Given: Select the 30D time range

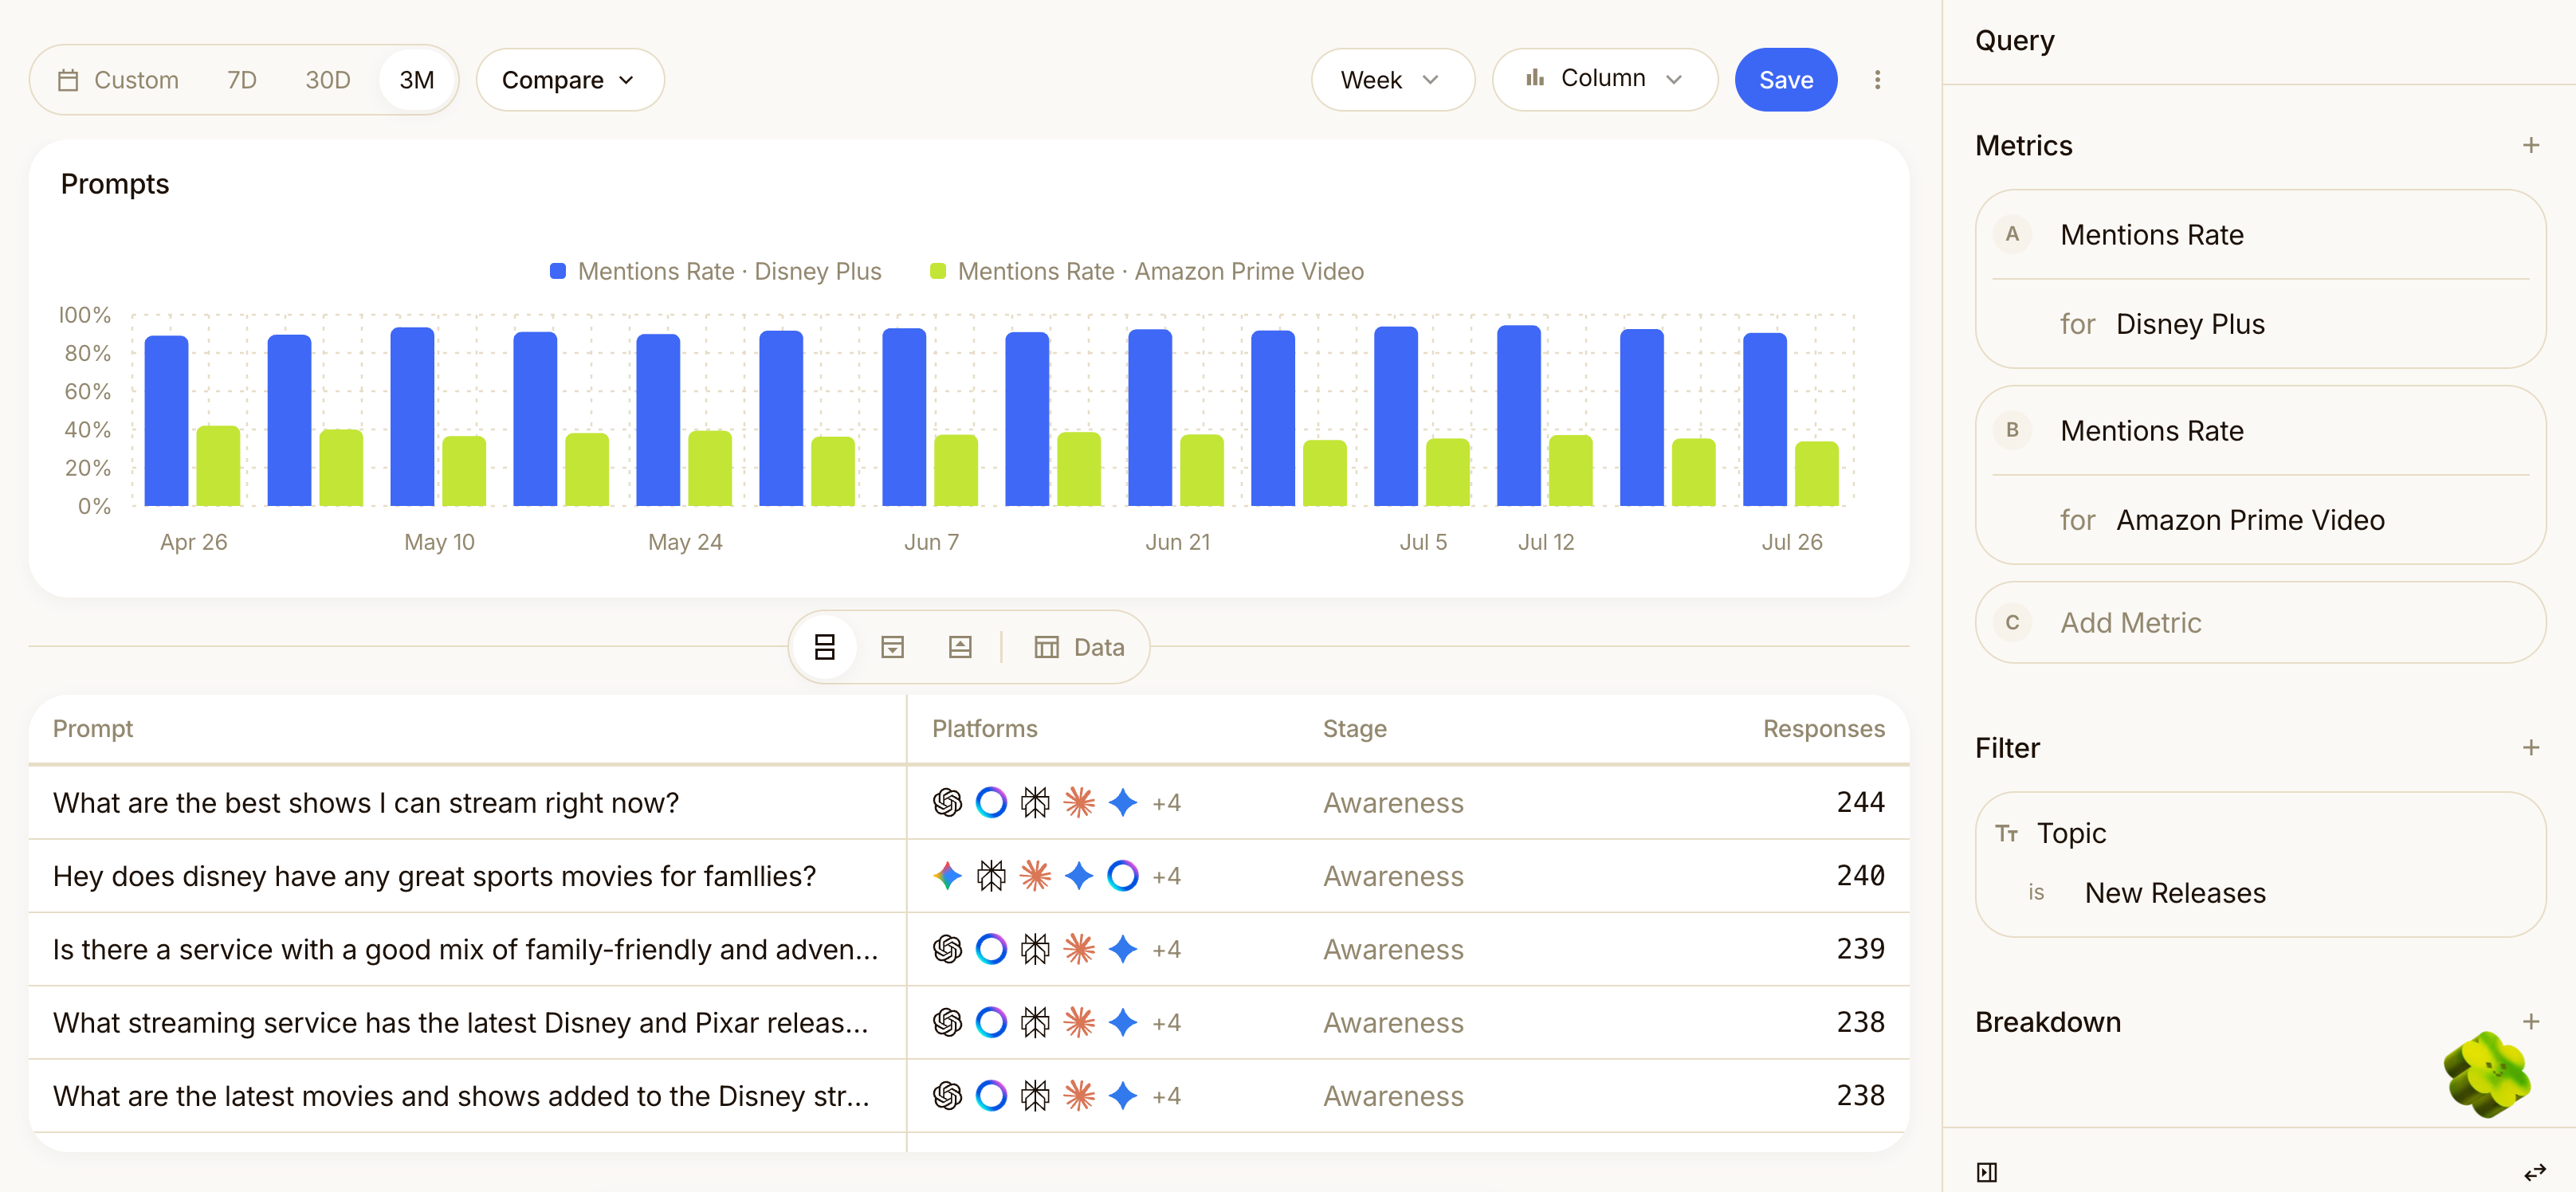Looking at the screenshot, I should click(328, 80).
